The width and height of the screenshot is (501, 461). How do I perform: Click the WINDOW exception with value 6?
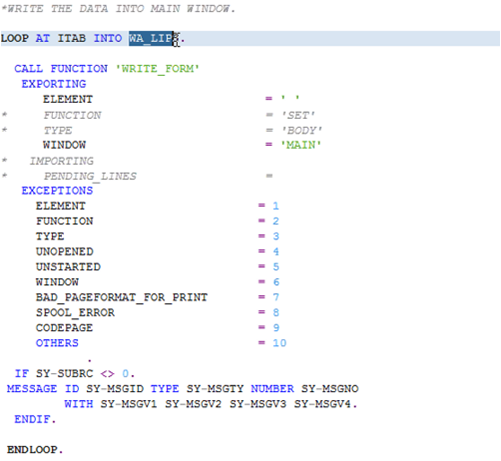57,282
